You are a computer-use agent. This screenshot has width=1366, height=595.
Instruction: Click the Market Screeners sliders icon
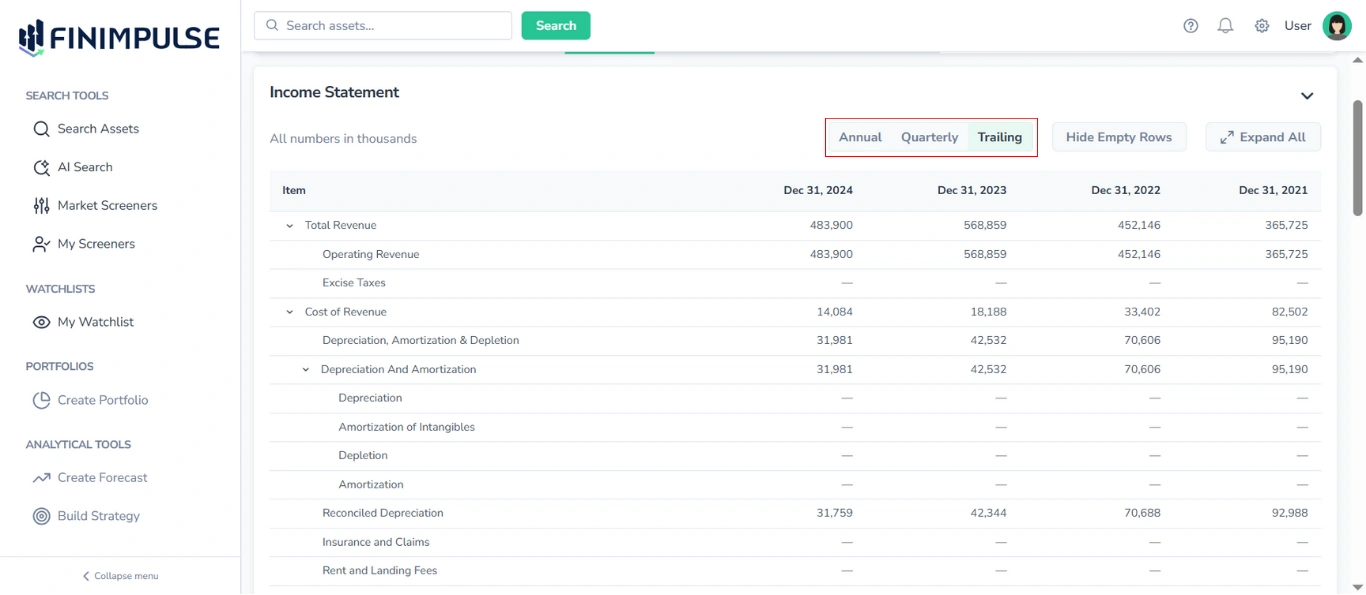click(40, 205)
